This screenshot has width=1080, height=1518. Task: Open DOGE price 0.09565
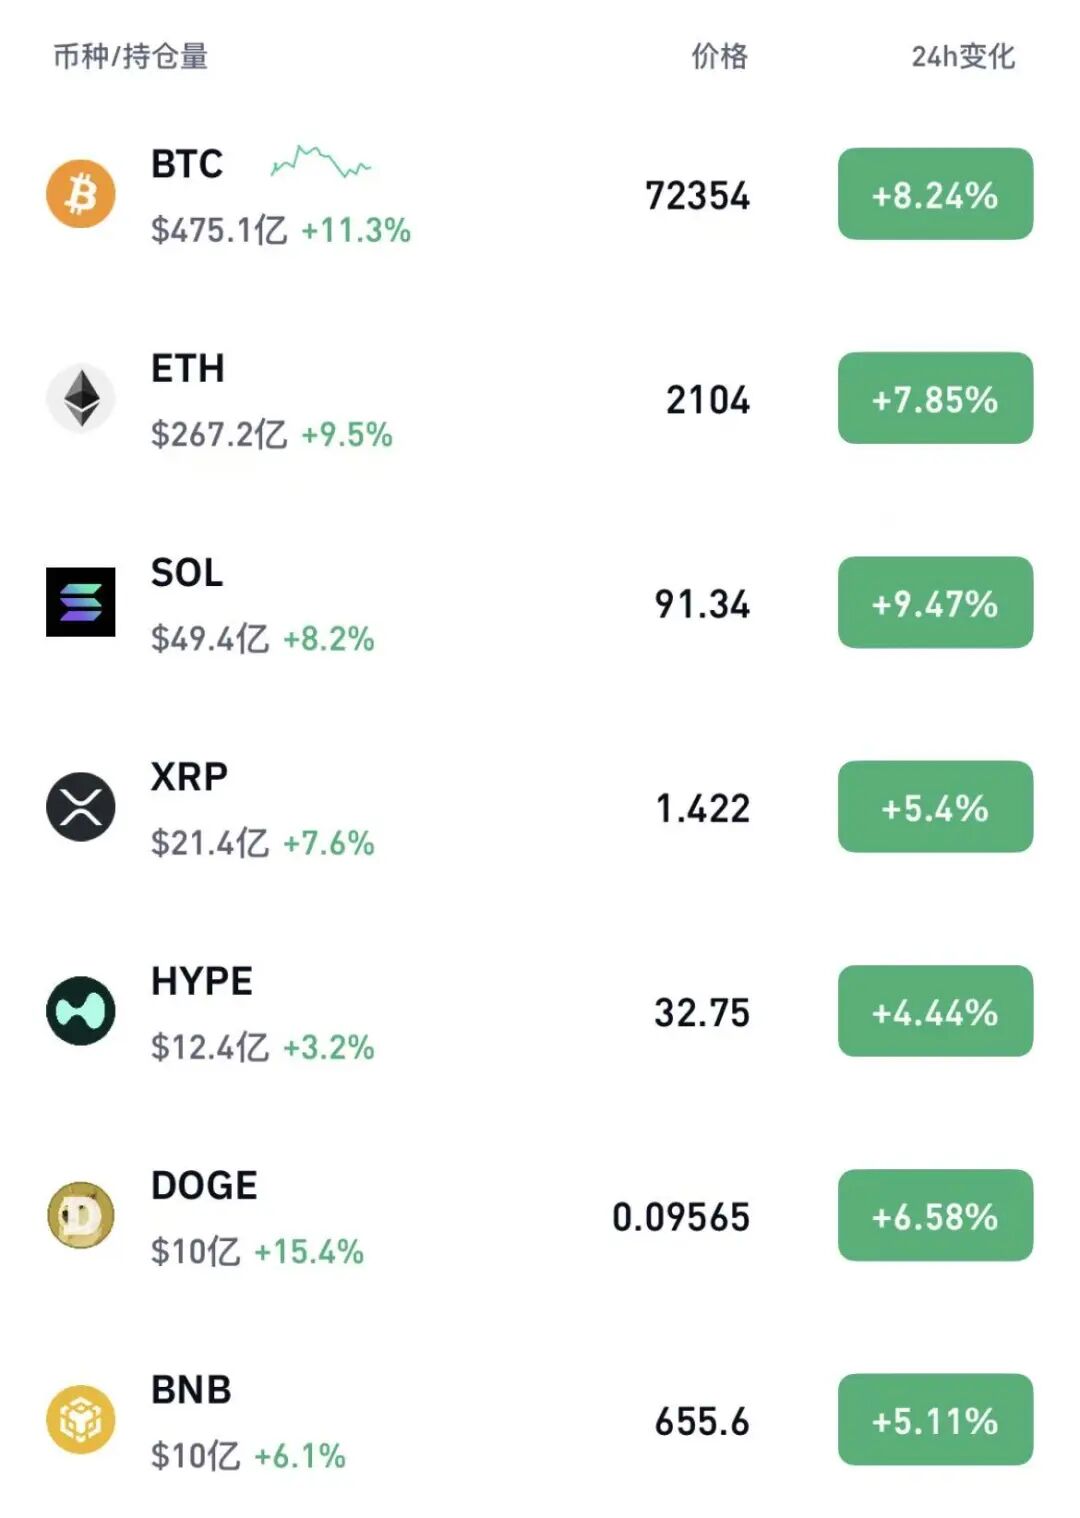pos(680,1217)
